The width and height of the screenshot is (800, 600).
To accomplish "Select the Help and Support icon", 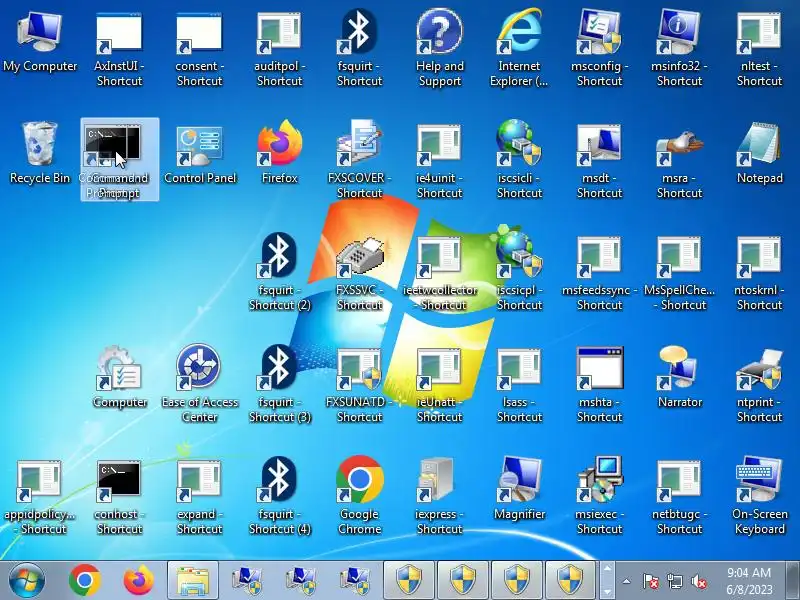I will [x=440, y=48].
